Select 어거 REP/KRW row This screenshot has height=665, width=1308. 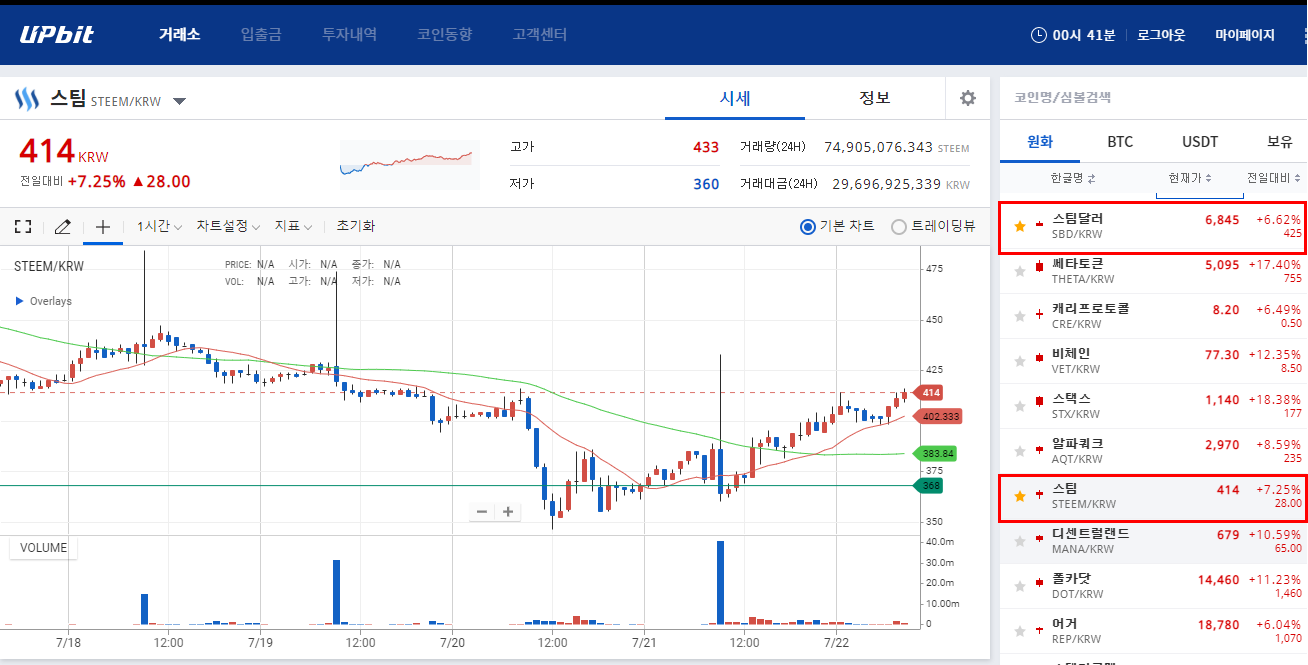click(1153, 632)
